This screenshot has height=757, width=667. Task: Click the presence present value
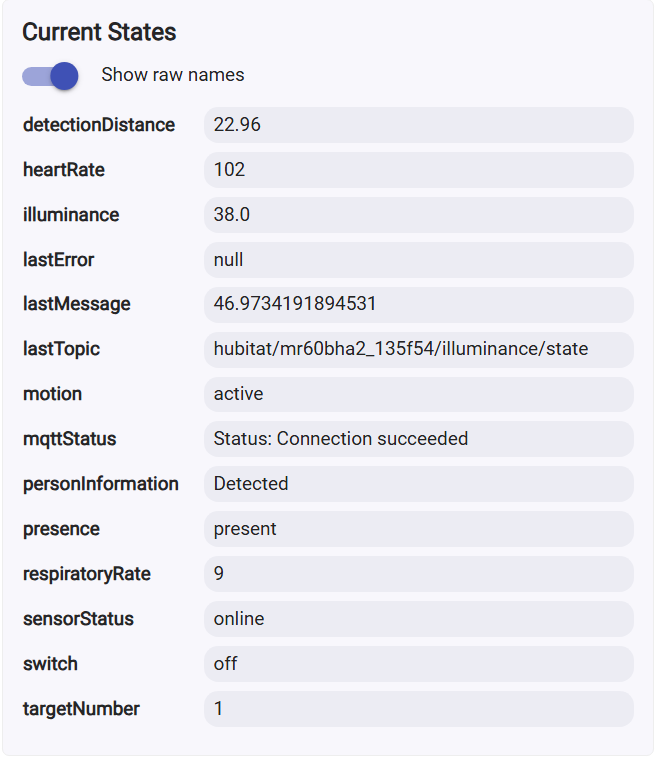tap(418, 529)
